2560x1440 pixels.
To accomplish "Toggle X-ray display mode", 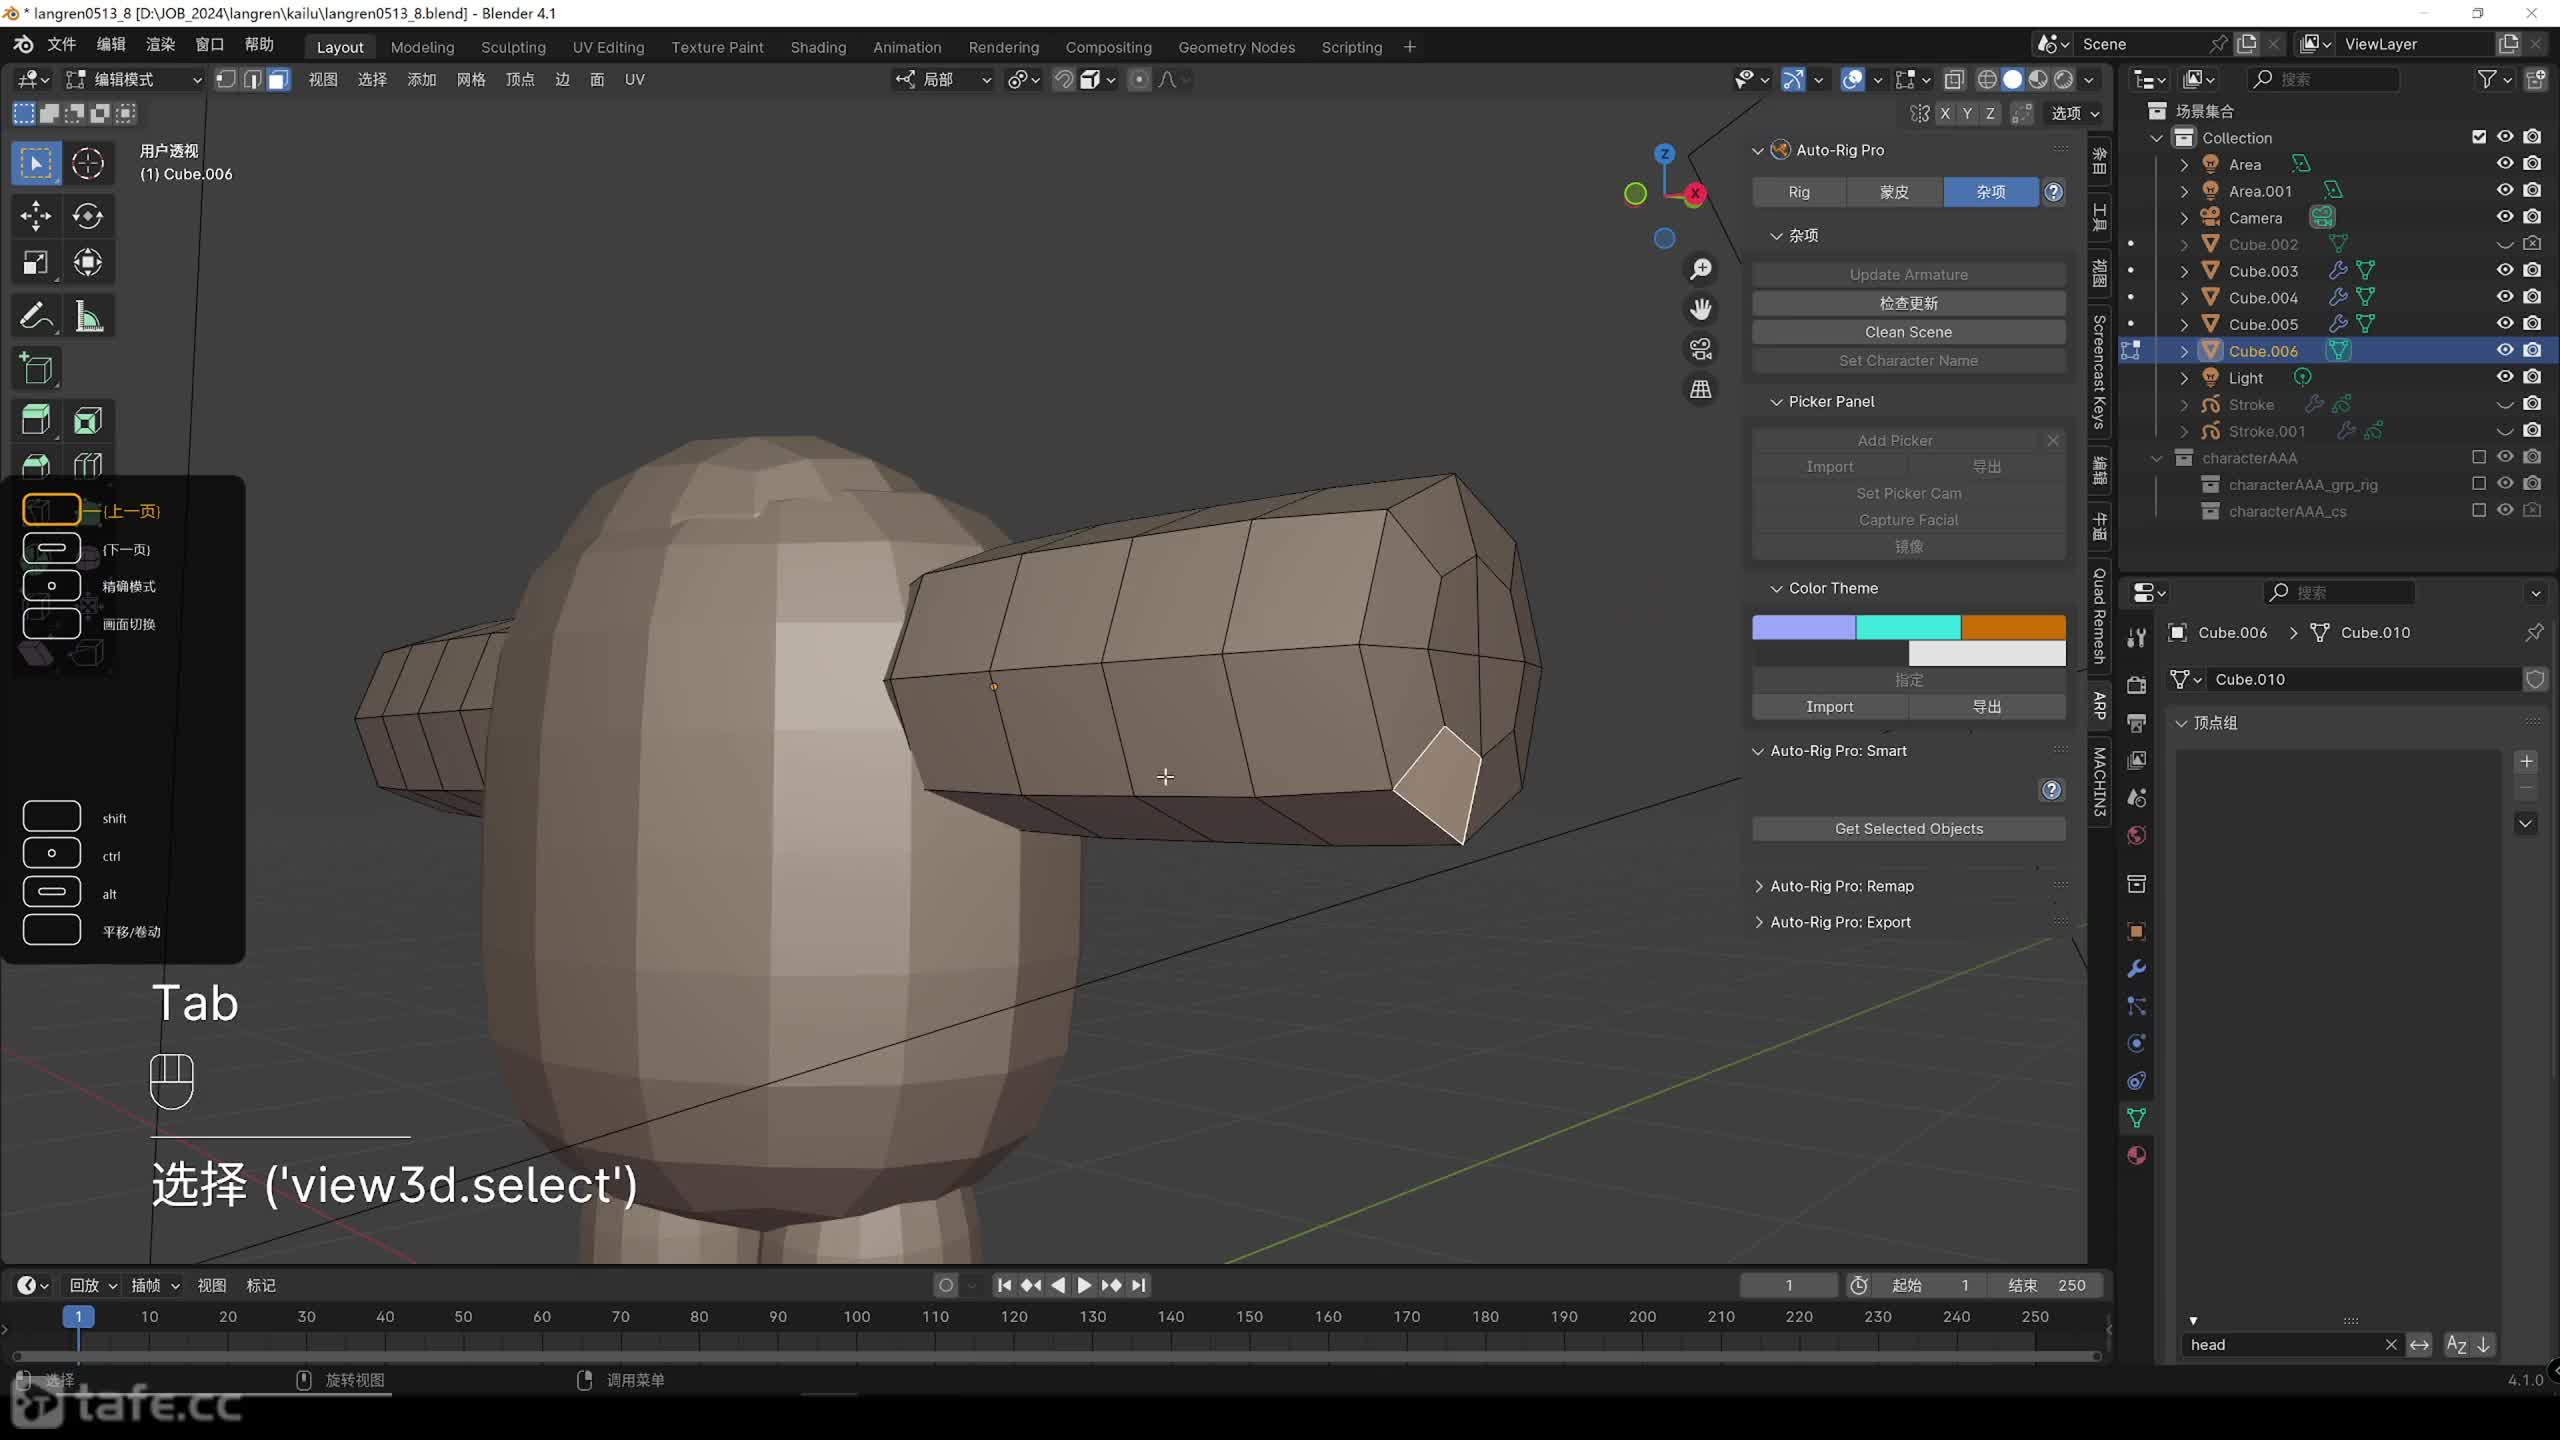I will tap(1954, 80).
